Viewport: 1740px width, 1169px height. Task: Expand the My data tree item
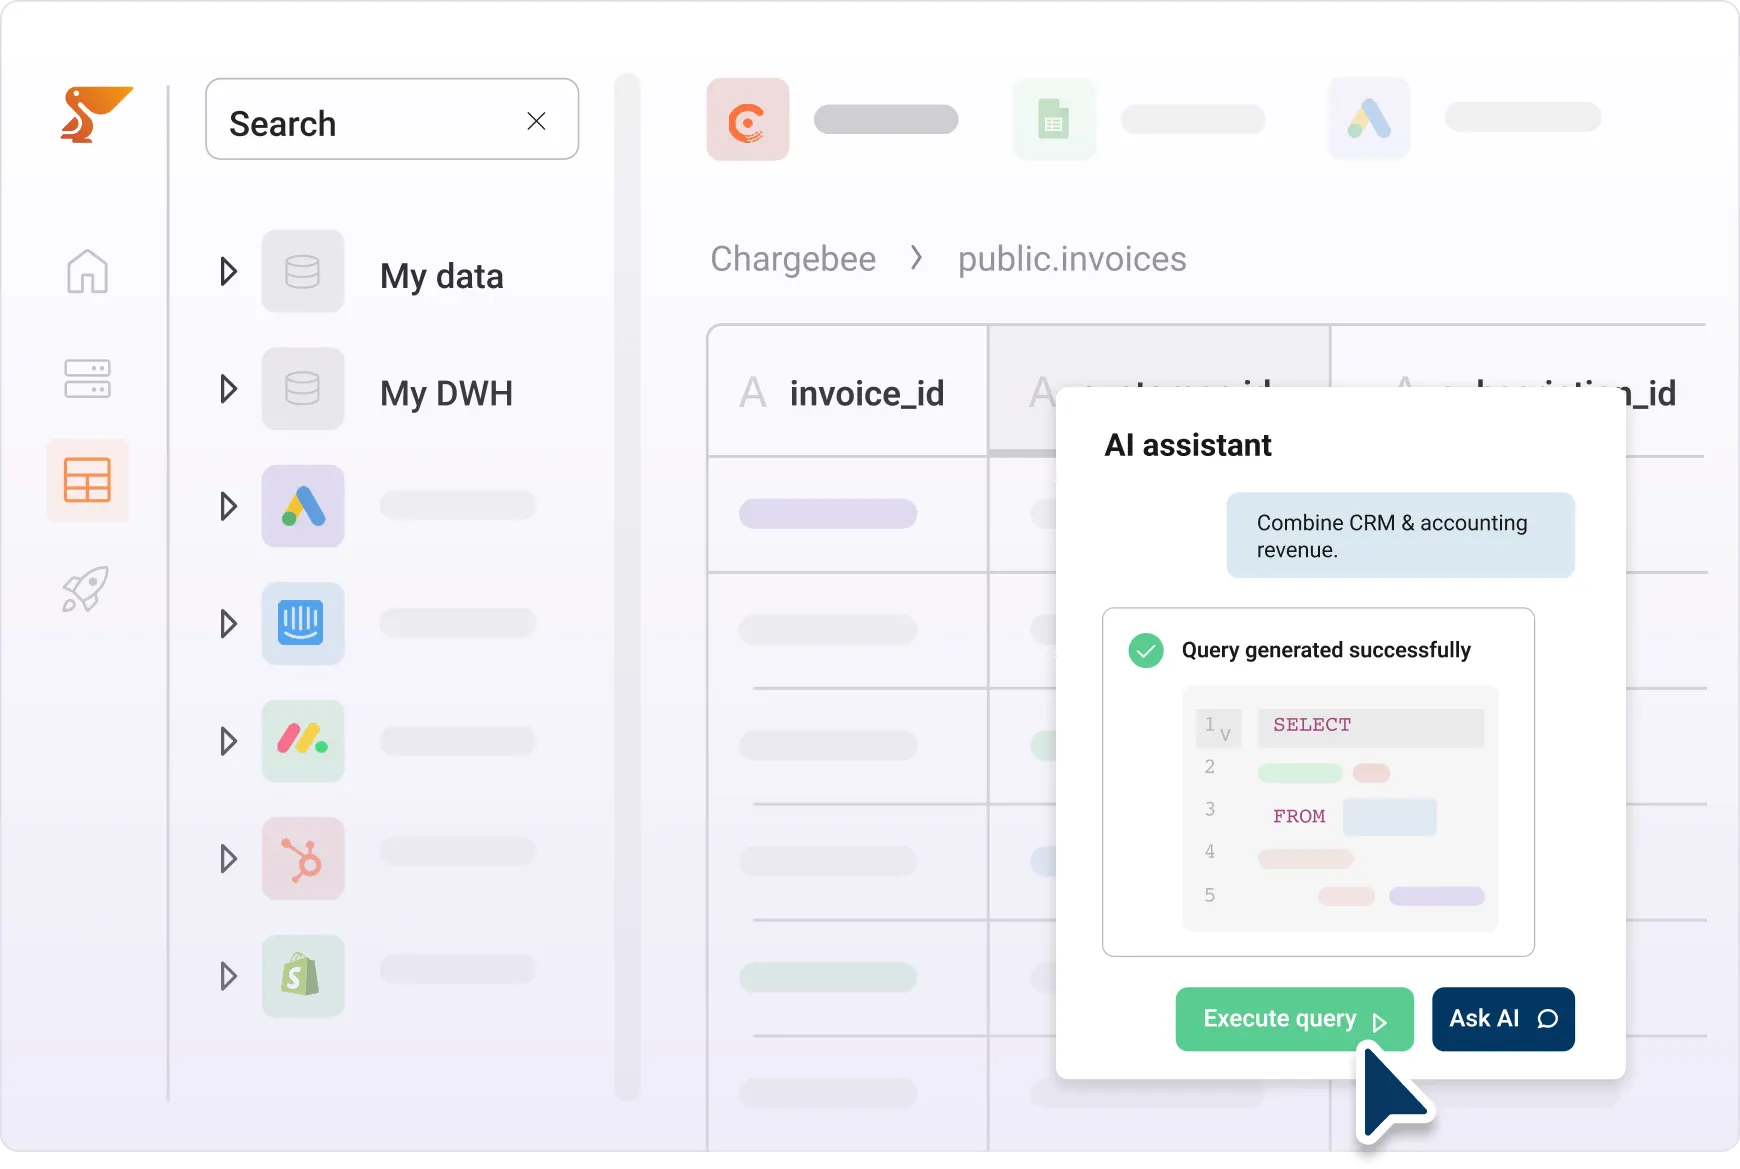tap(228, 271)
